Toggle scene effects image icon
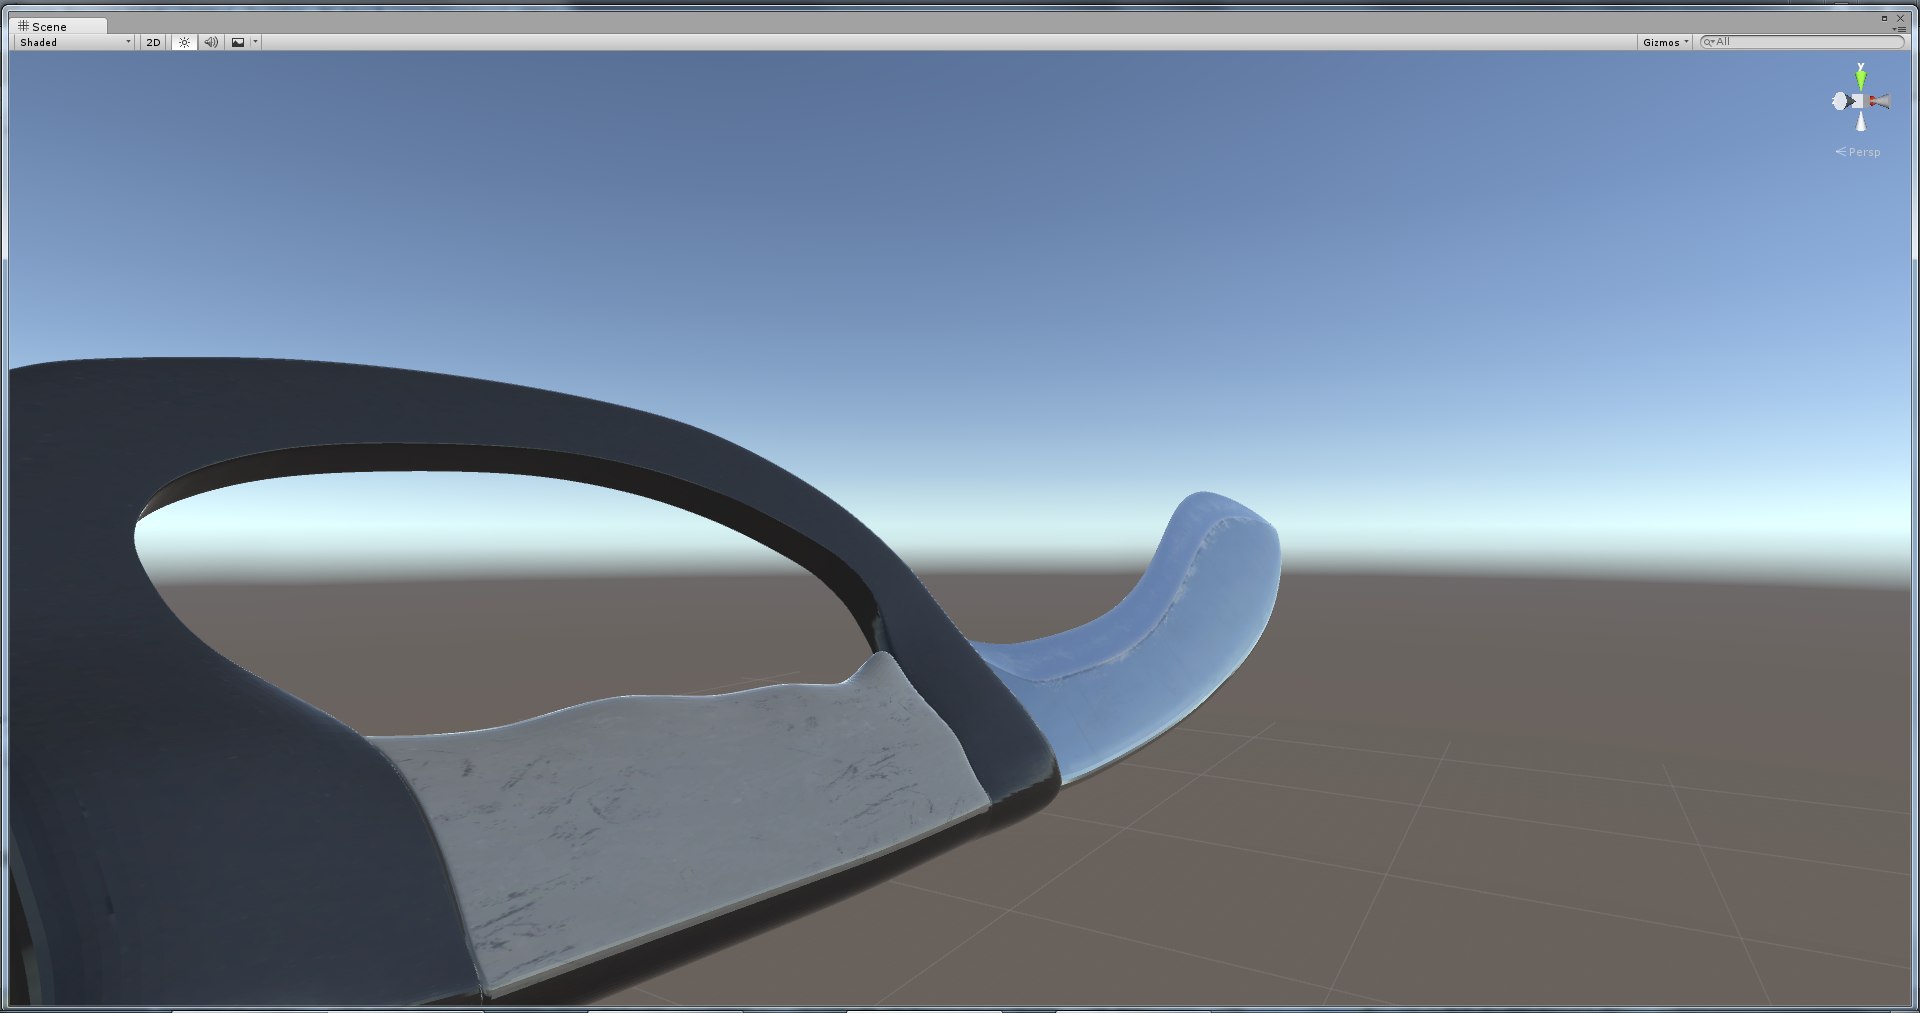This screenshot has height=1013, width=1920. coord(238,42)
